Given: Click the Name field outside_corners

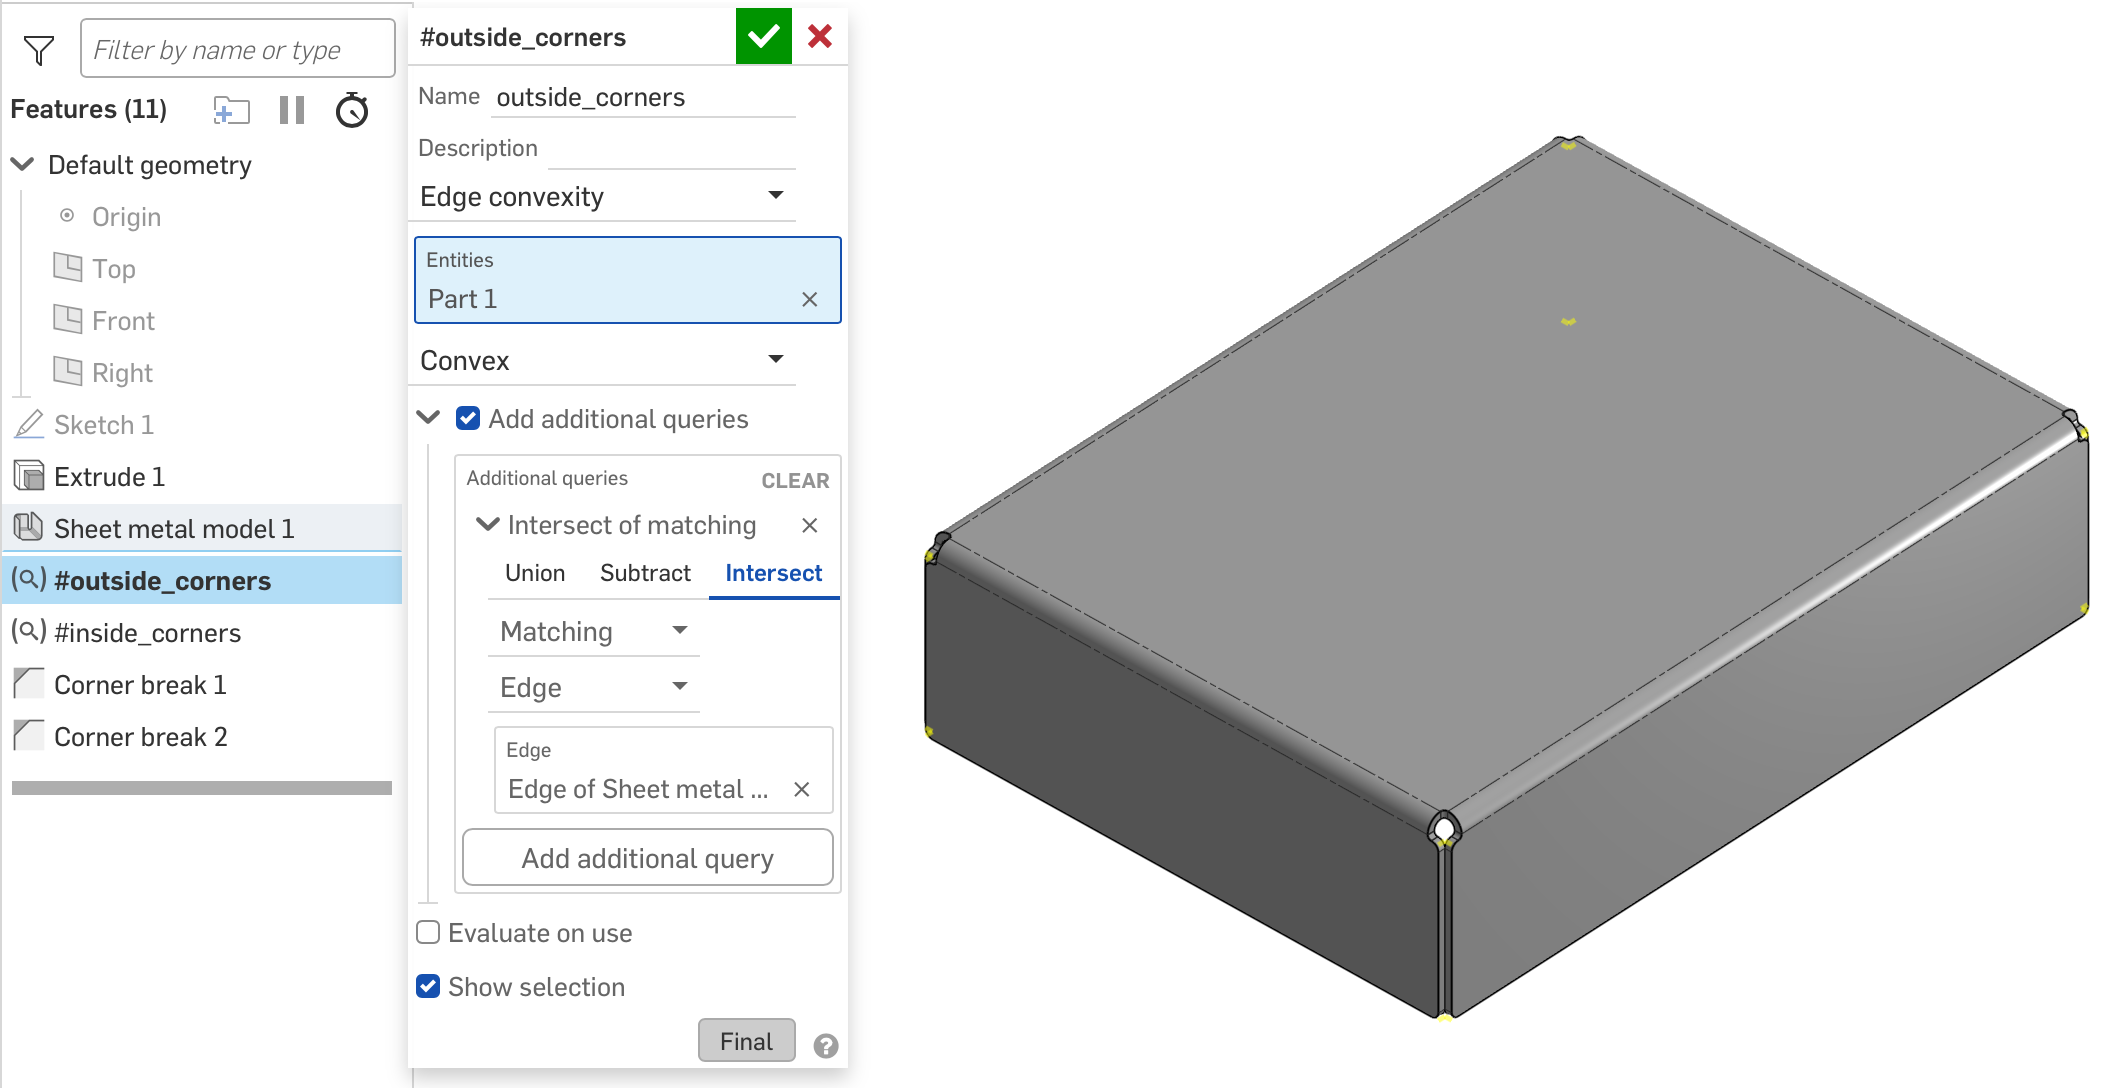Looking at the screenshot, I should (645, 97).
